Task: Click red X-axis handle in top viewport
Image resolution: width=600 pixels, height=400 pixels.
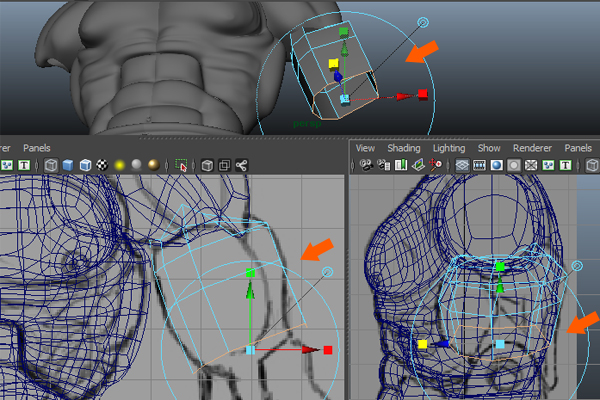Action: click(x=423, y=94)
